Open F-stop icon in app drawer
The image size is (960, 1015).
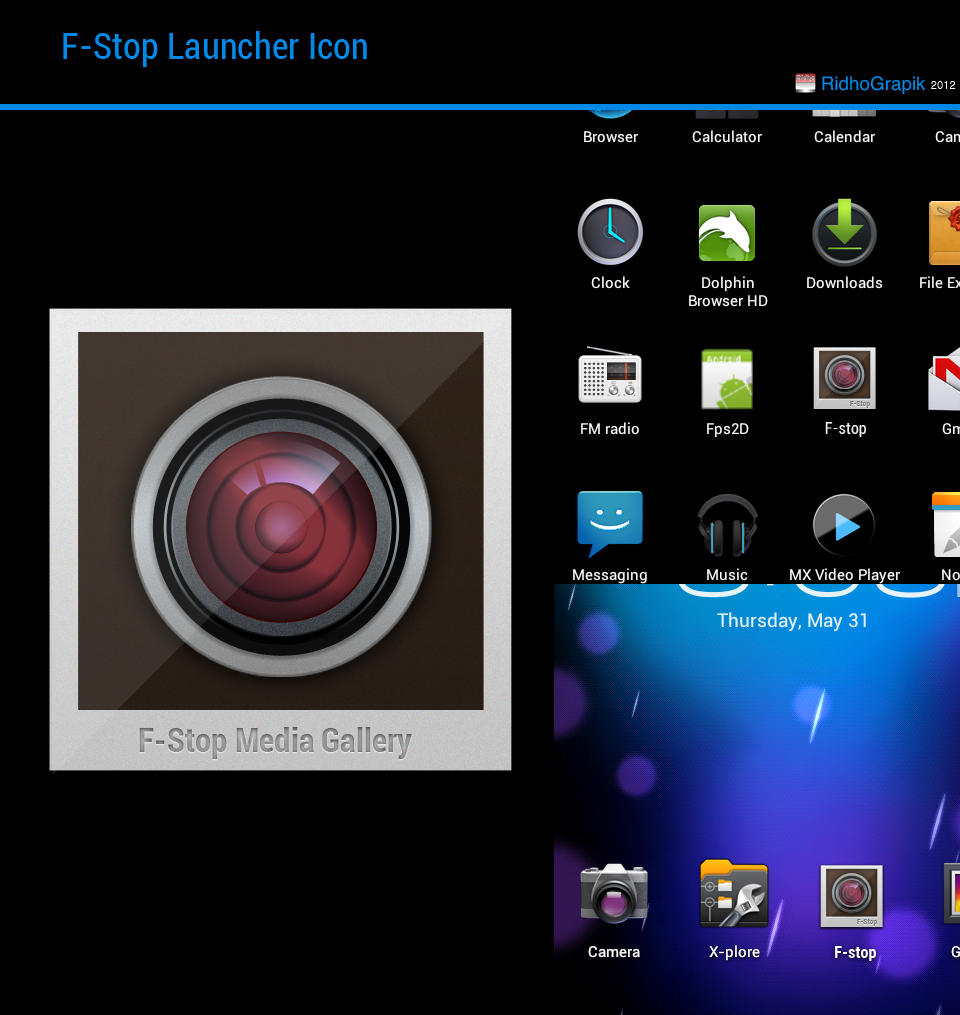[844, 378]
